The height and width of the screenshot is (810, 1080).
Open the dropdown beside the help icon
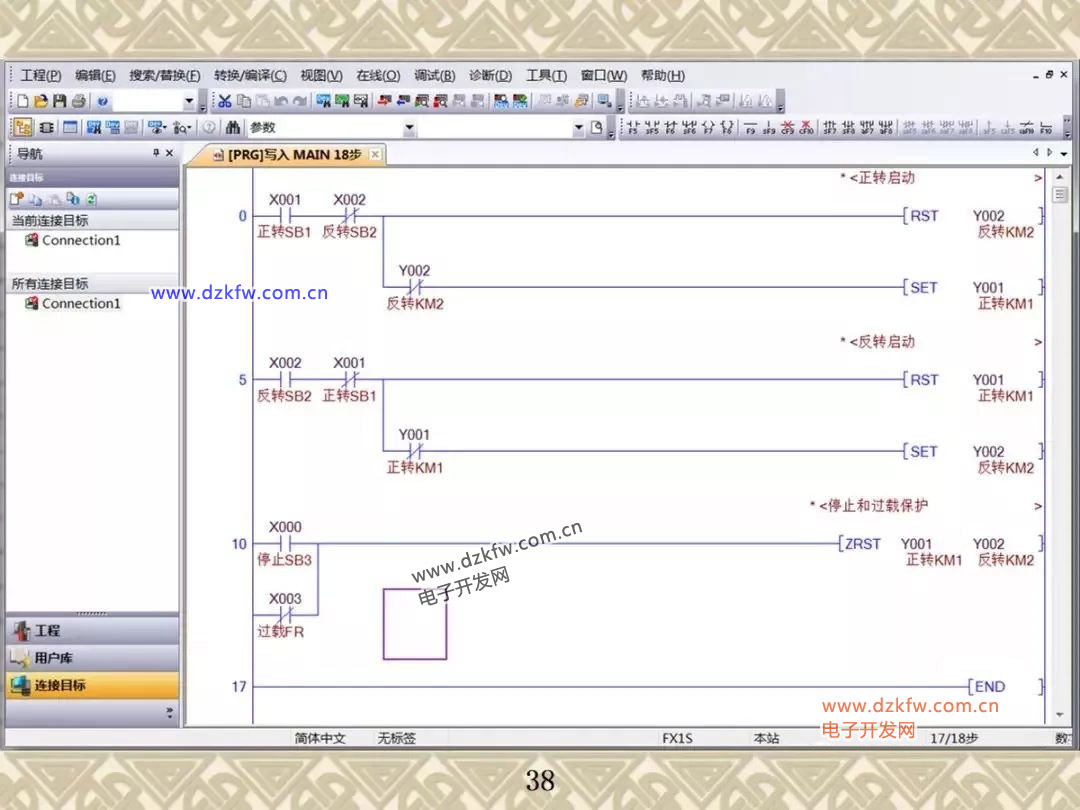[189, 101]
